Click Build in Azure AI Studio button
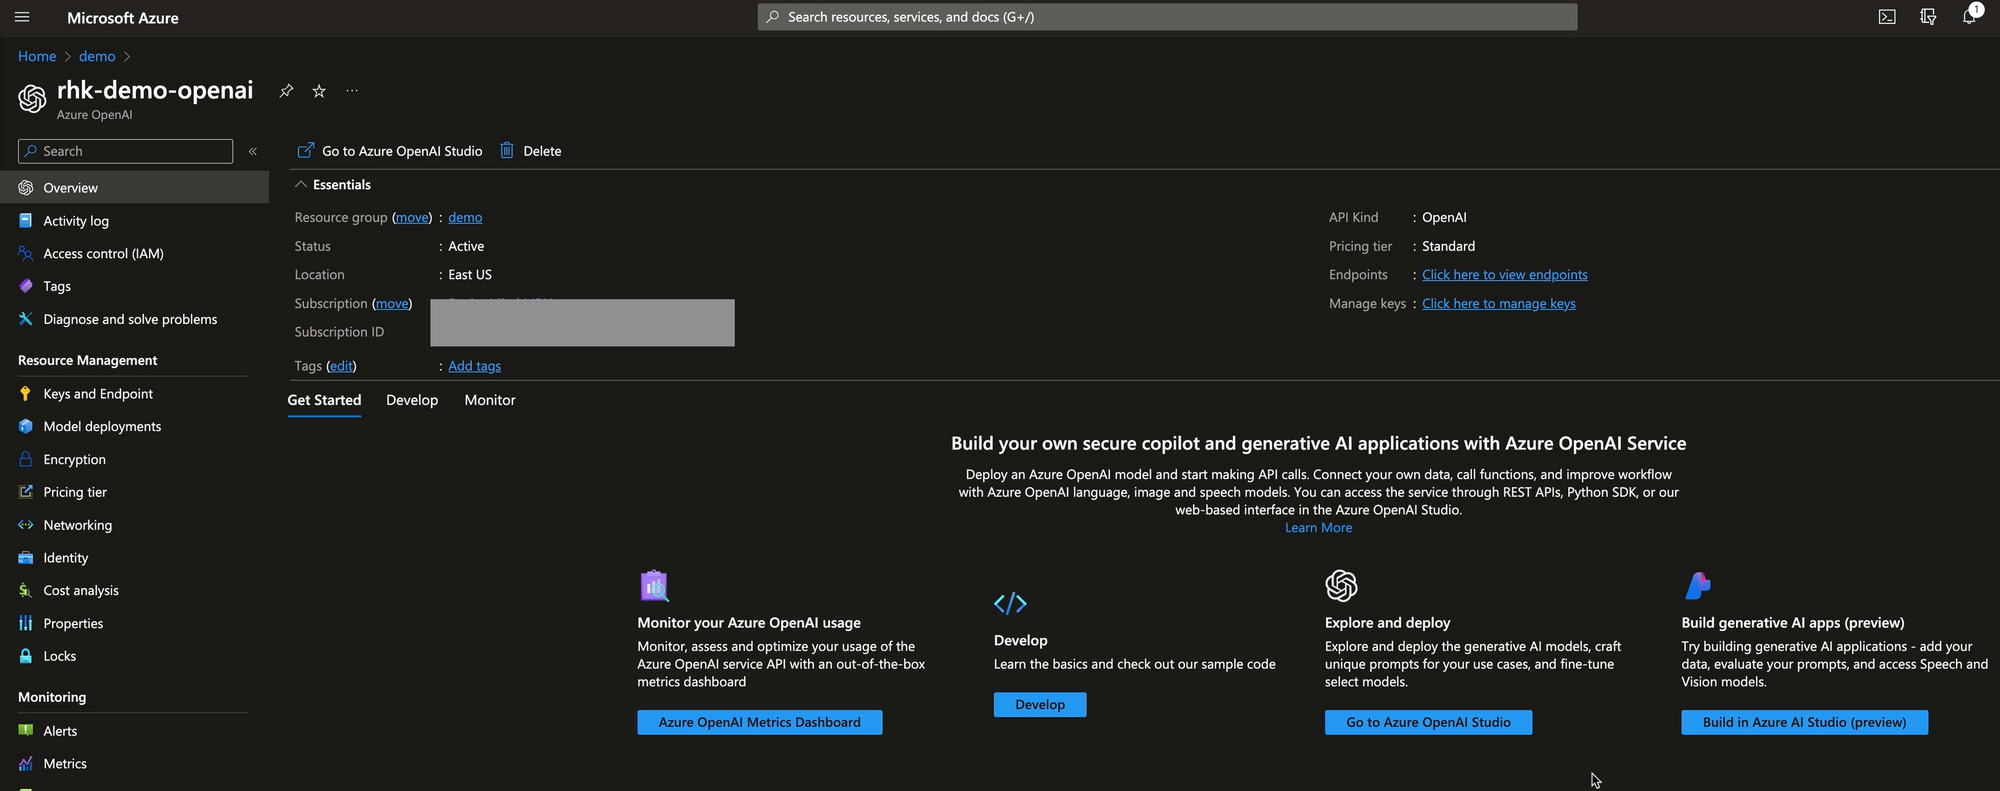The width and height of the screenshot is (2000, 791). point(1804,722)
